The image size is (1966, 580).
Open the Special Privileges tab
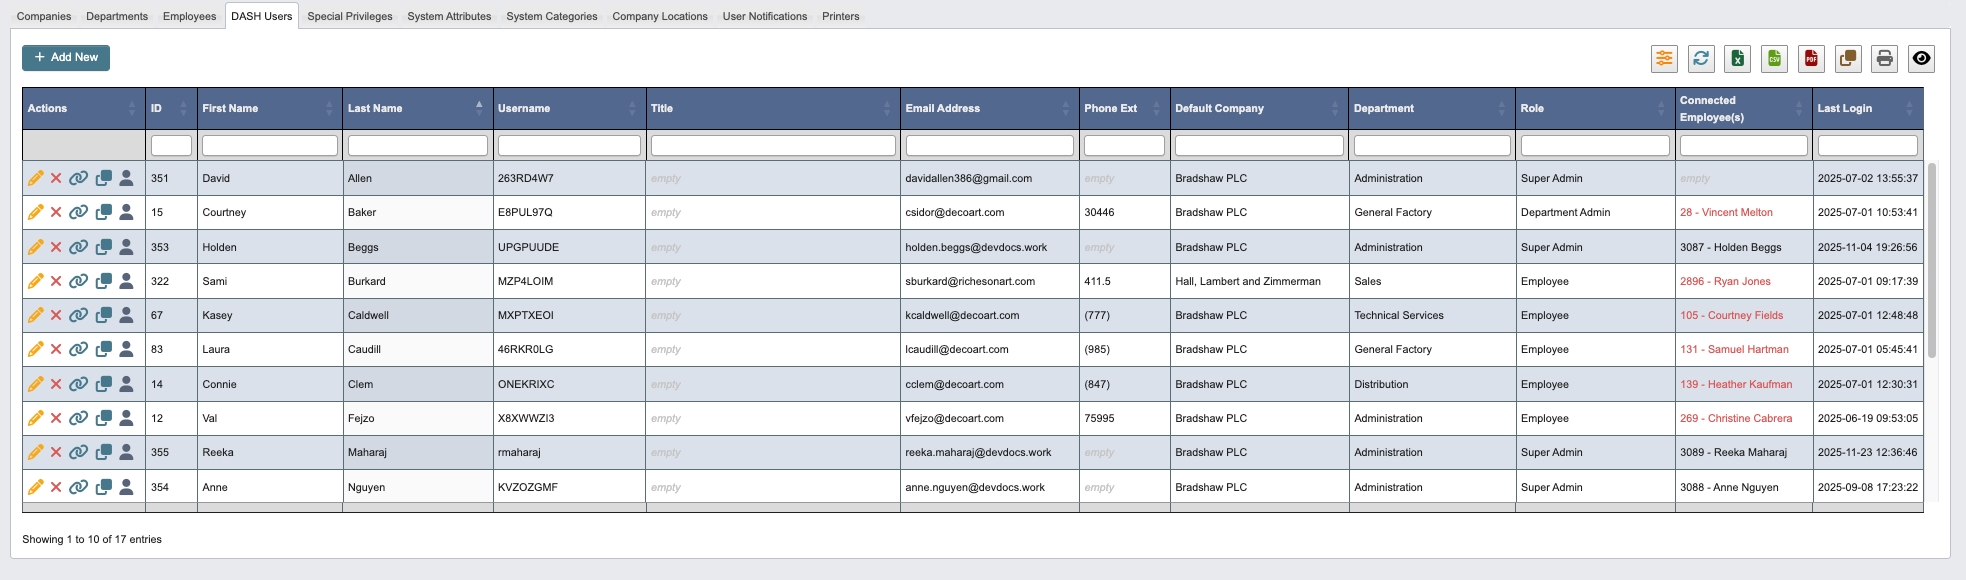pos(350,16)
